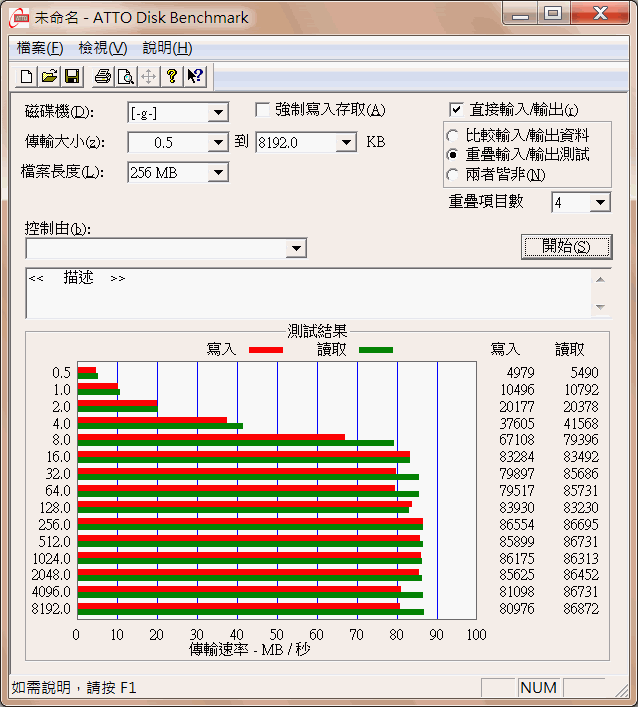Select the 兩者皆非(N) radio button
This screenshot has height=707, width=638.
click(452, 174)
